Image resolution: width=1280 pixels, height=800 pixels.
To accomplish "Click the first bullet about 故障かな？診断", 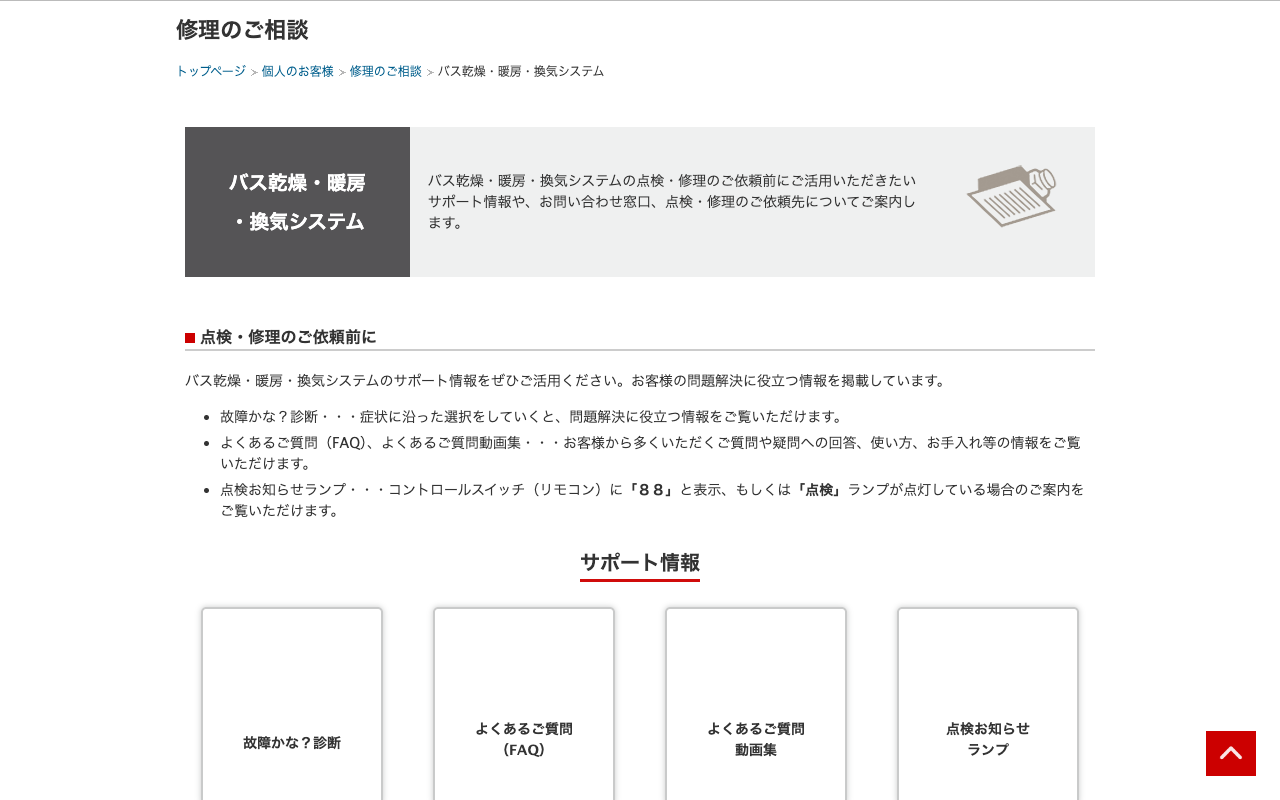I will [x=534, y=416].
